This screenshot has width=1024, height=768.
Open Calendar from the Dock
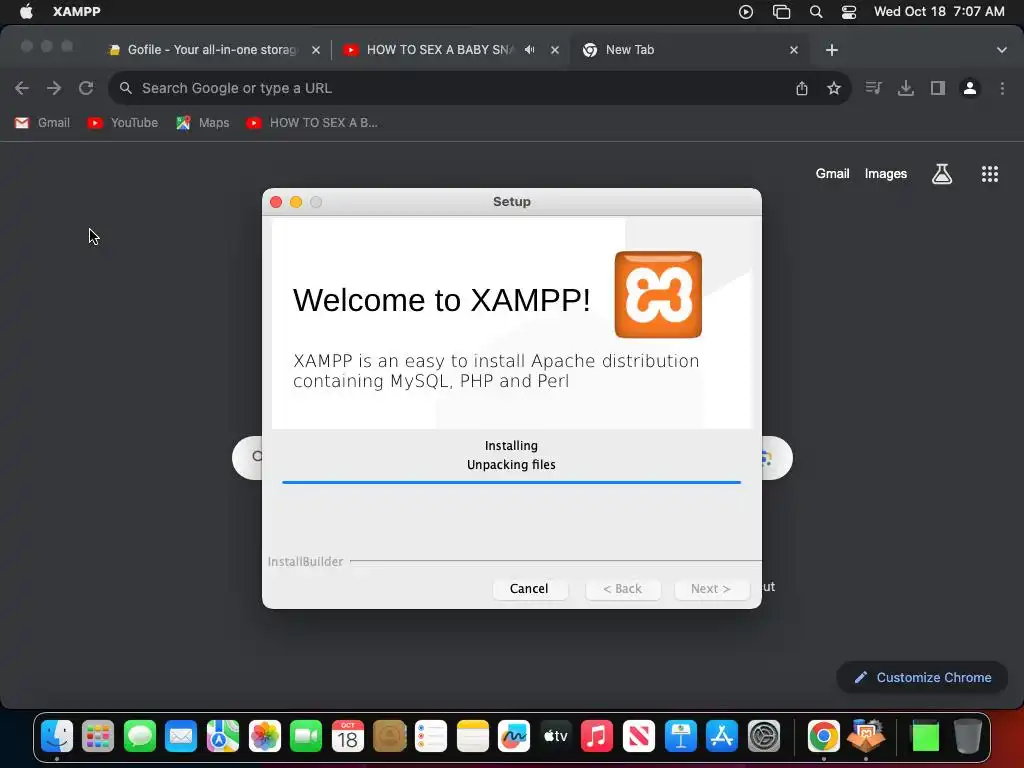[347, 737]
